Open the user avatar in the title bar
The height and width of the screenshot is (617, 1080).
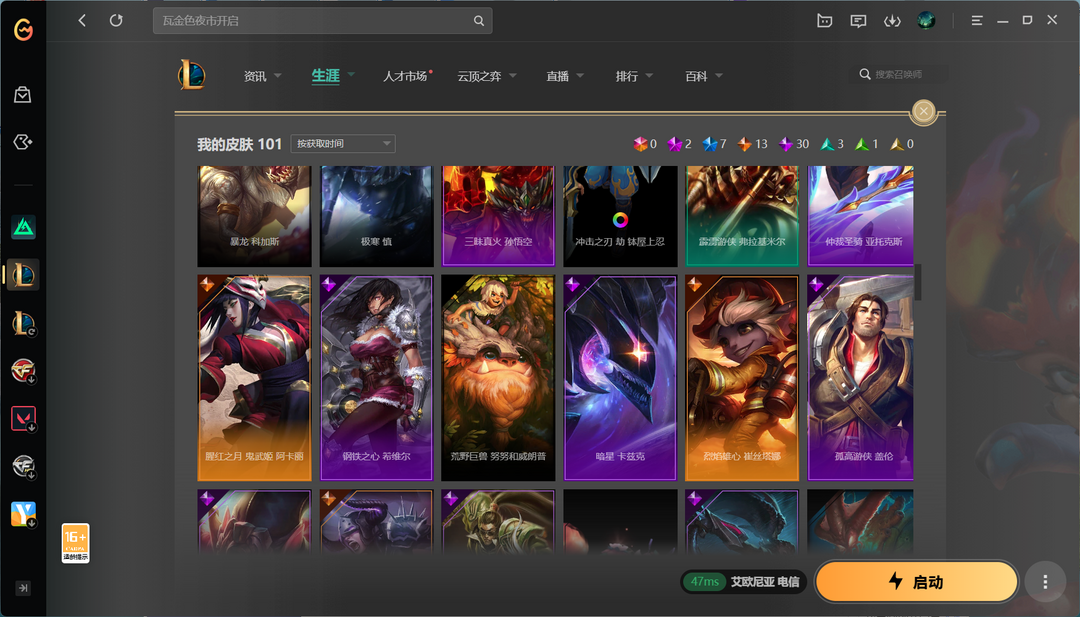pos(926,21)
